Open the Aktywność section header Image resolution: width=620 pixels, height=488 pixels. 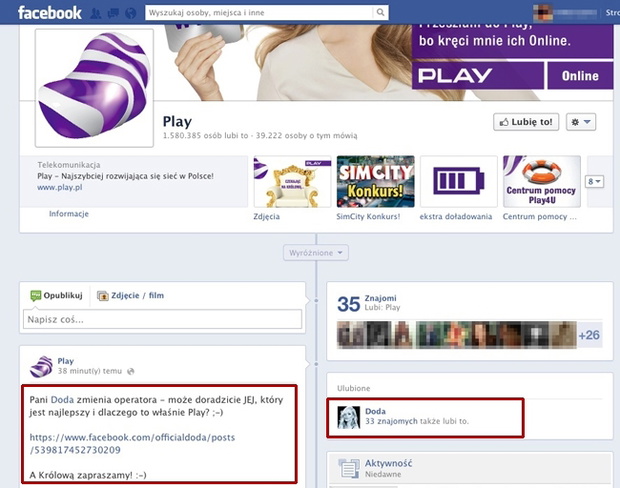pos(388,463)
